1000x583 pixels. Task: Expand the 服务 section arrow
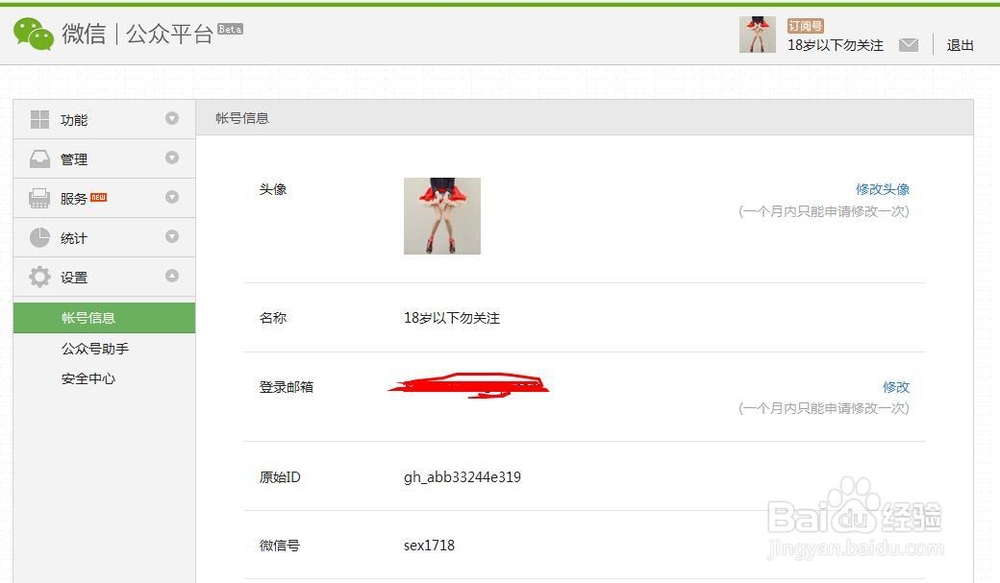(172, 197)
